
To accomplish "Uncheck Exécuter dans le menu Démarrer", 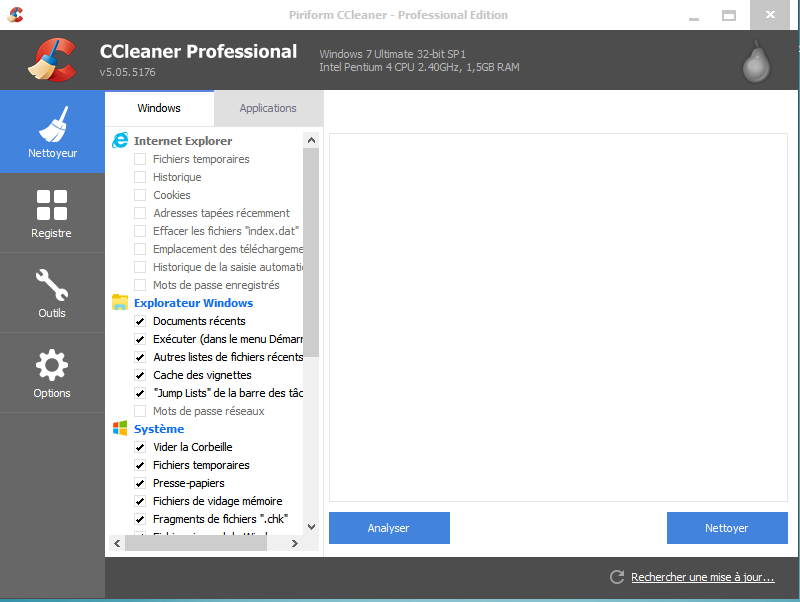I will (140, 339).
